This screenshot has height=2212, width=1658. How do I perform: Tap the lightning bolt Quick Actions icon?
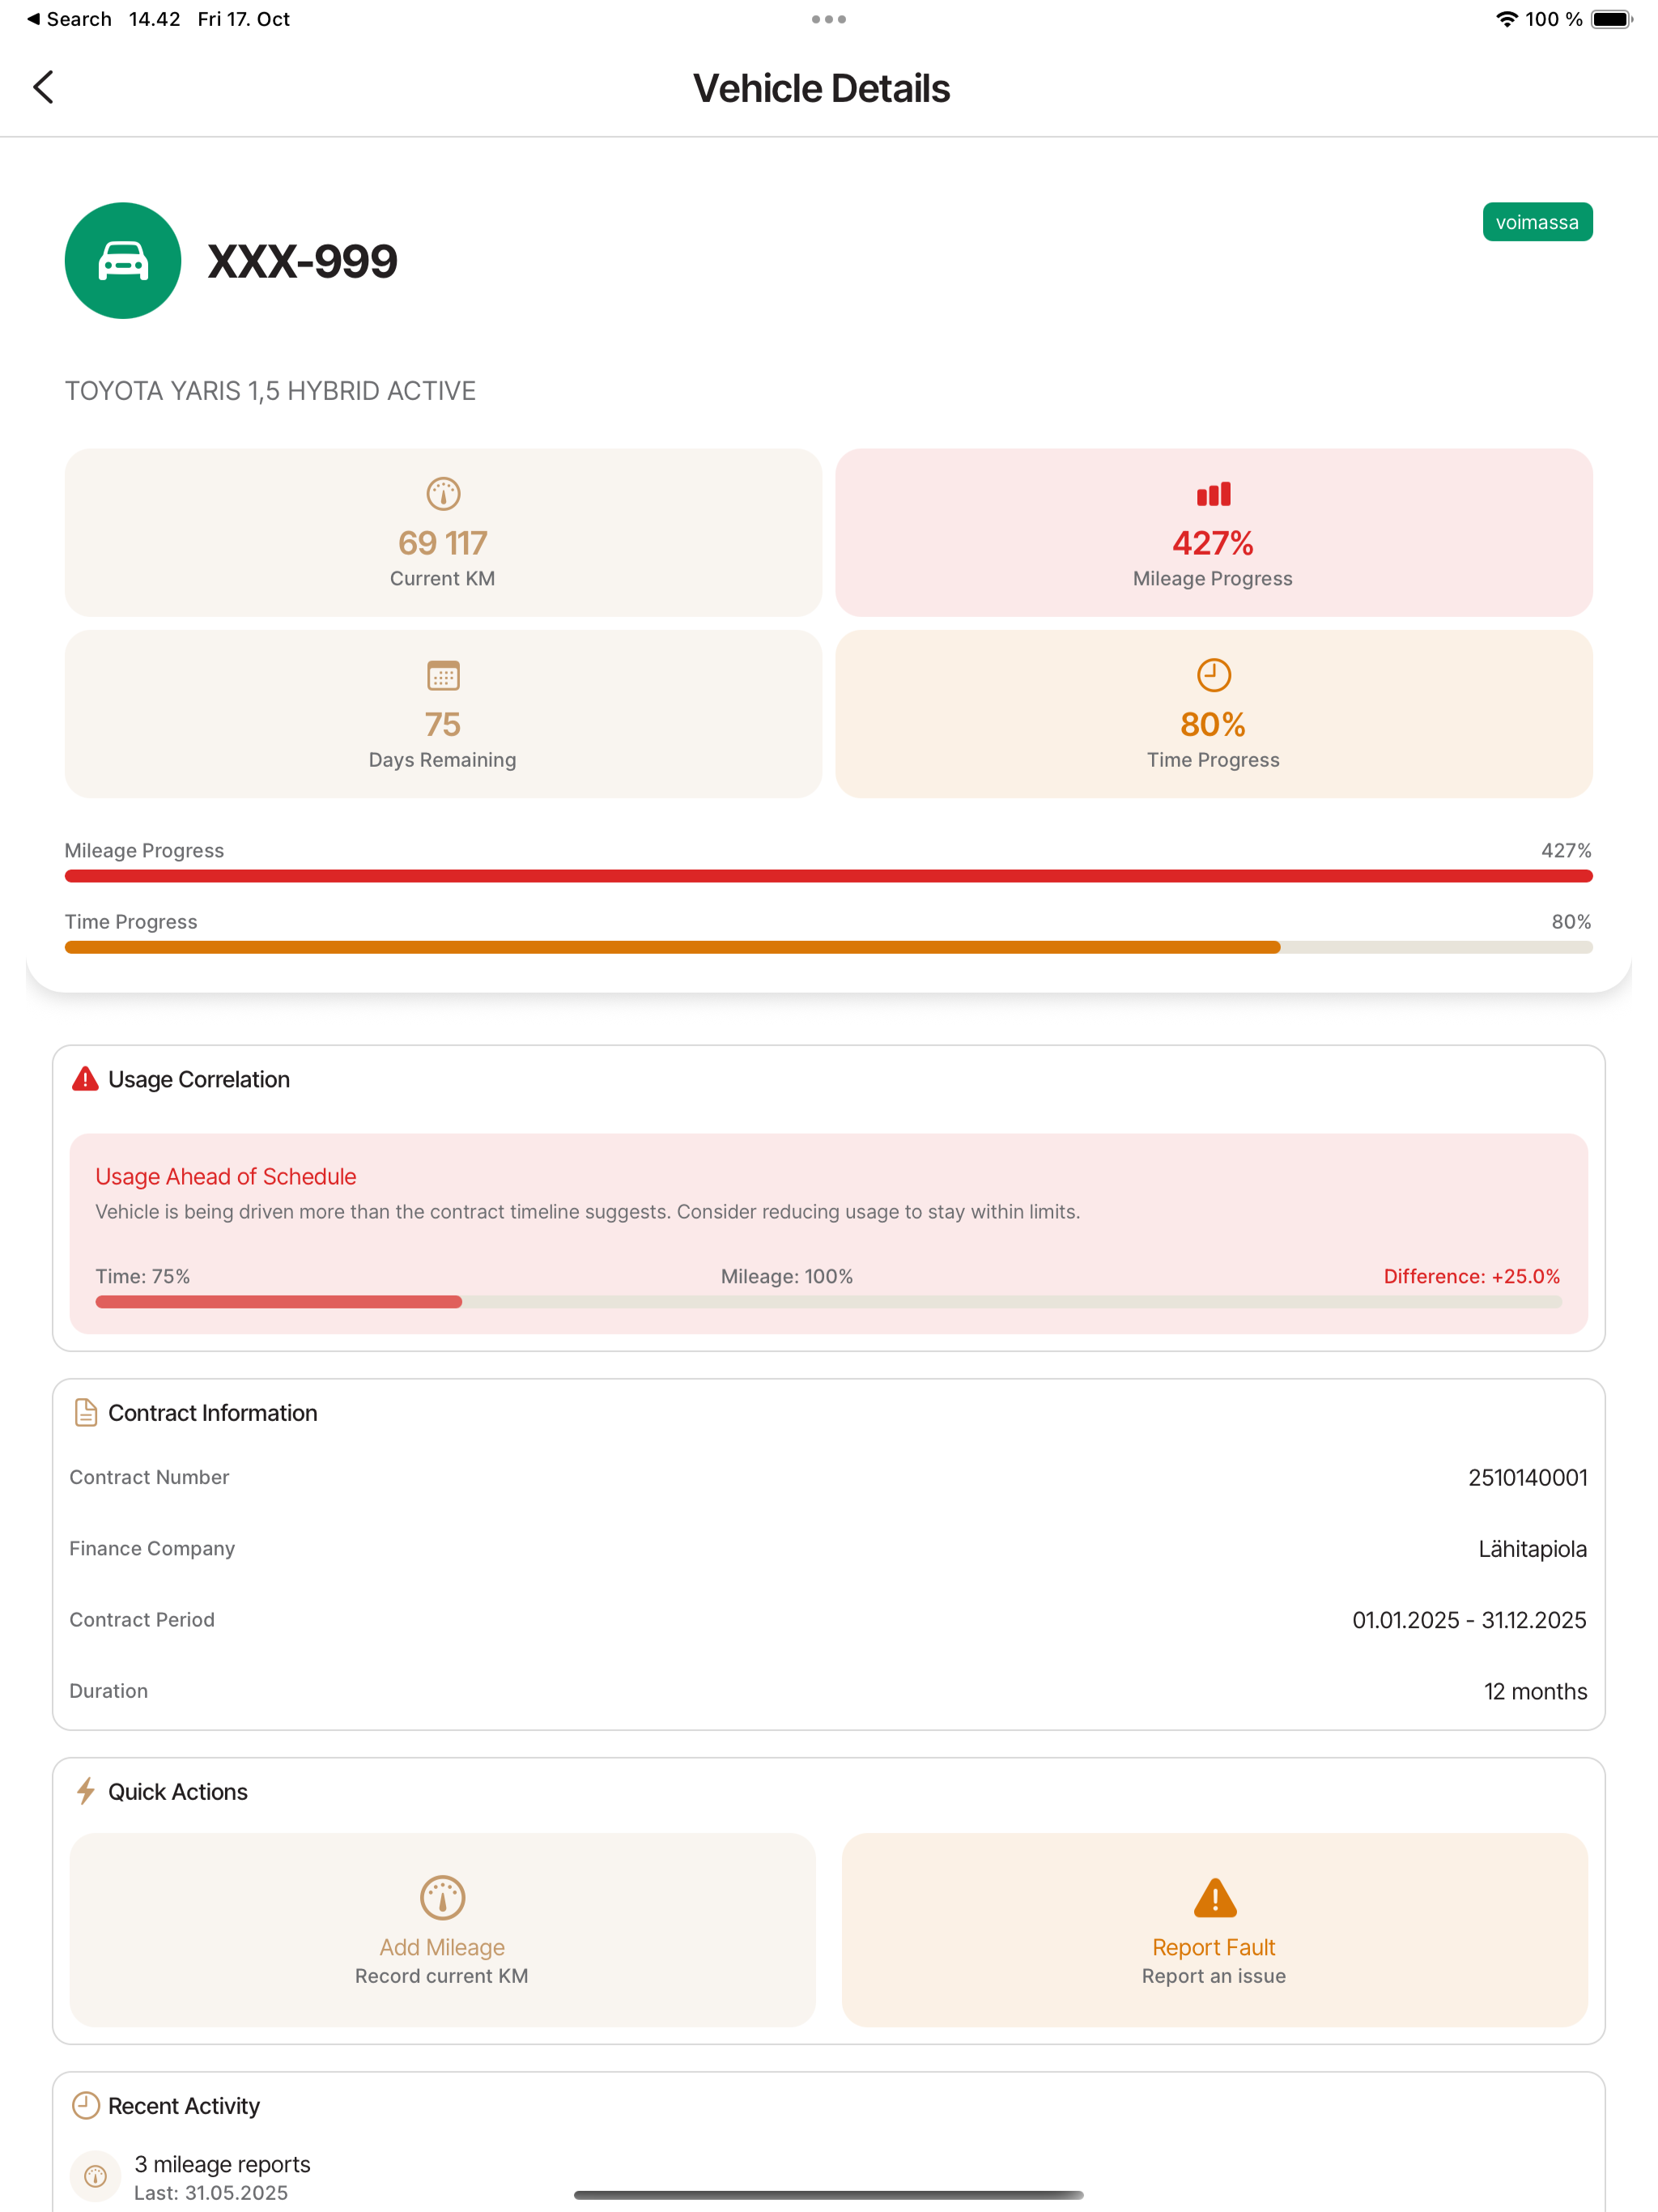point(86,1791)
